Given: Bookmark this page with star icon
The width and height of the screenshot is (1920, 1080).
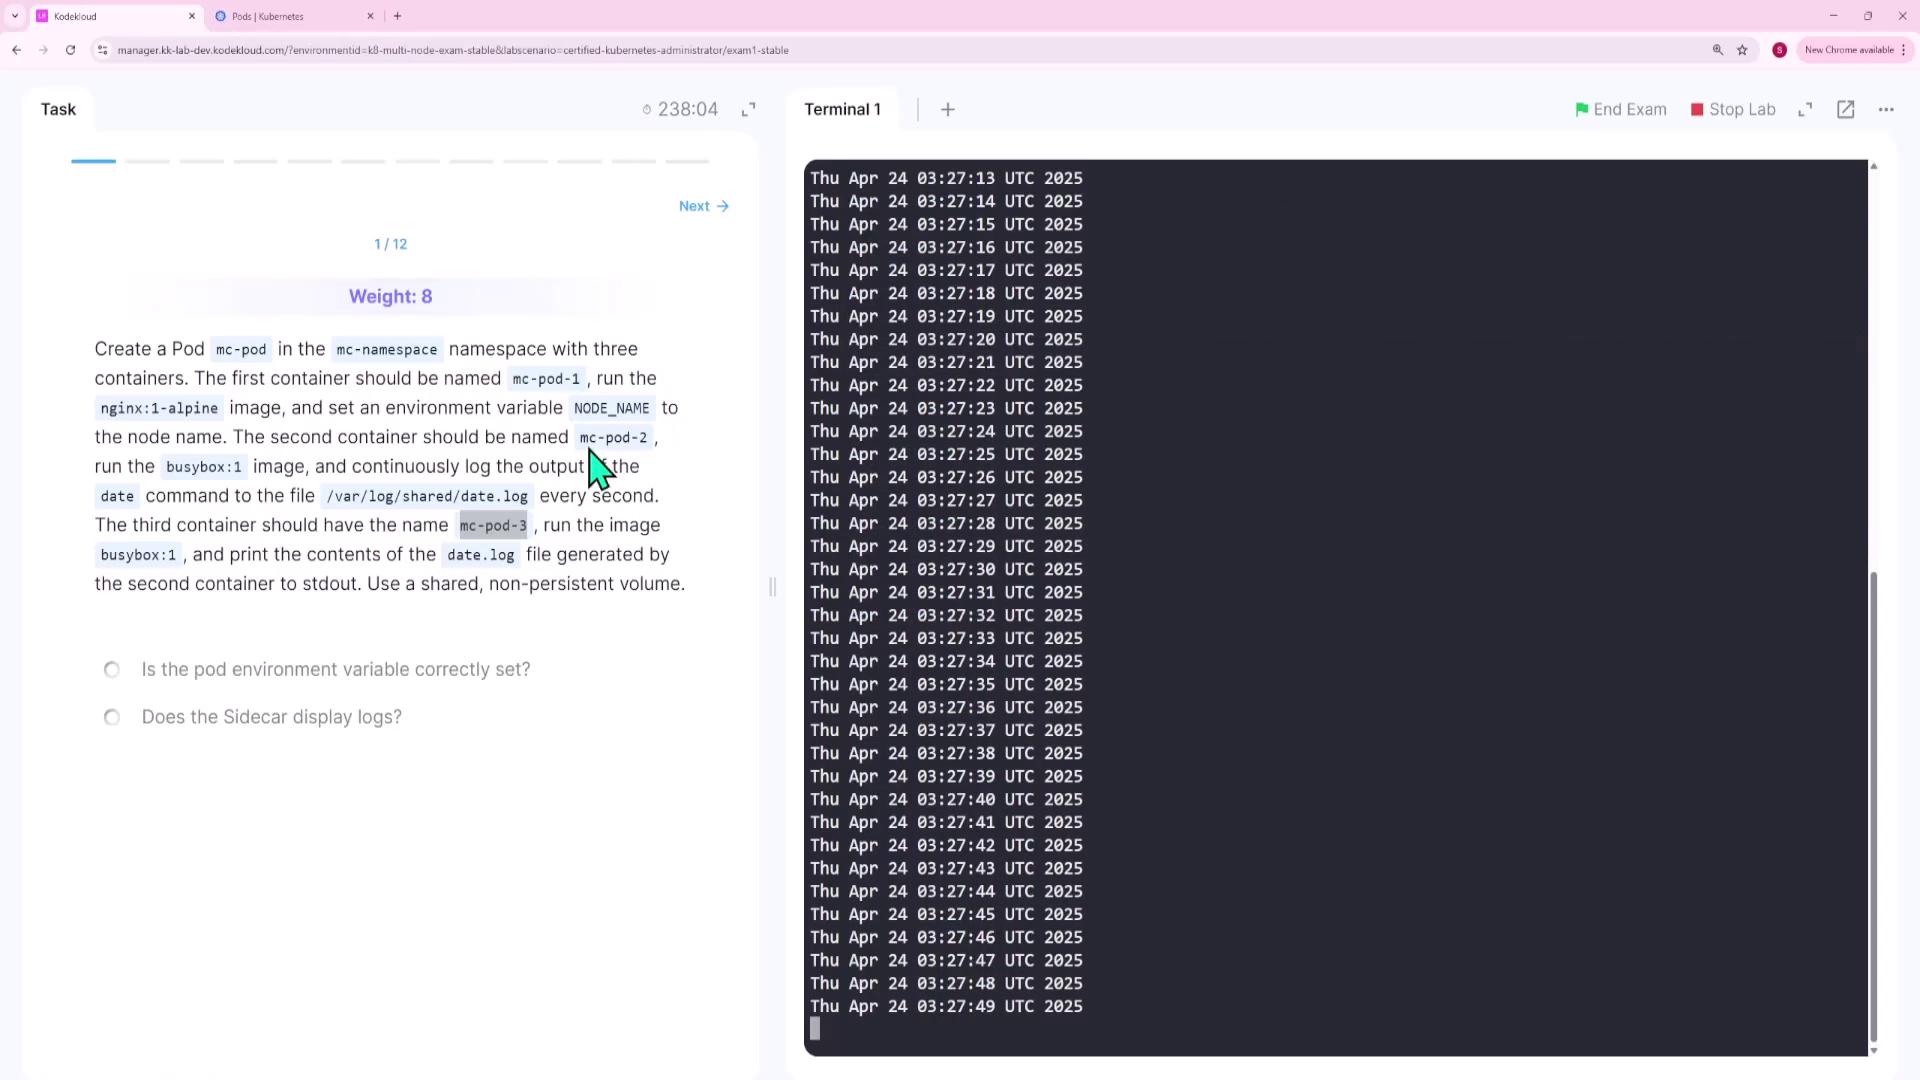Looking at the screenshot, I should click(x=1742, y=50).
